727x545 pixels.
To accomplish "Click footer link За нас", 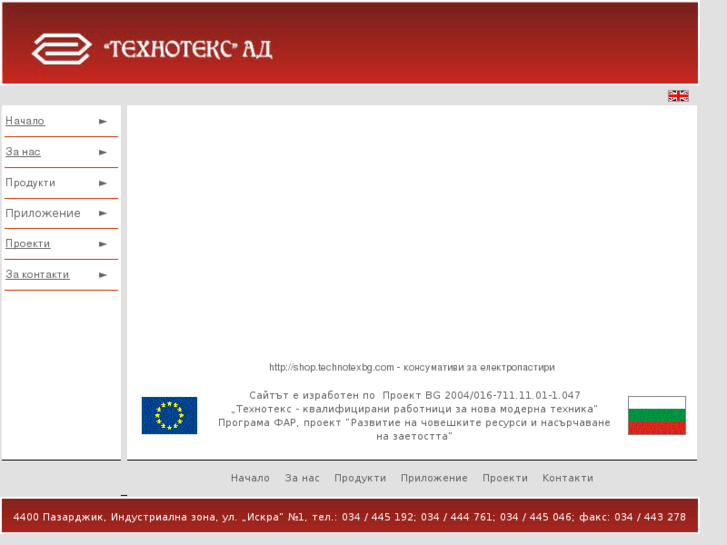I will pyautogui.click(x=302, y=478).
